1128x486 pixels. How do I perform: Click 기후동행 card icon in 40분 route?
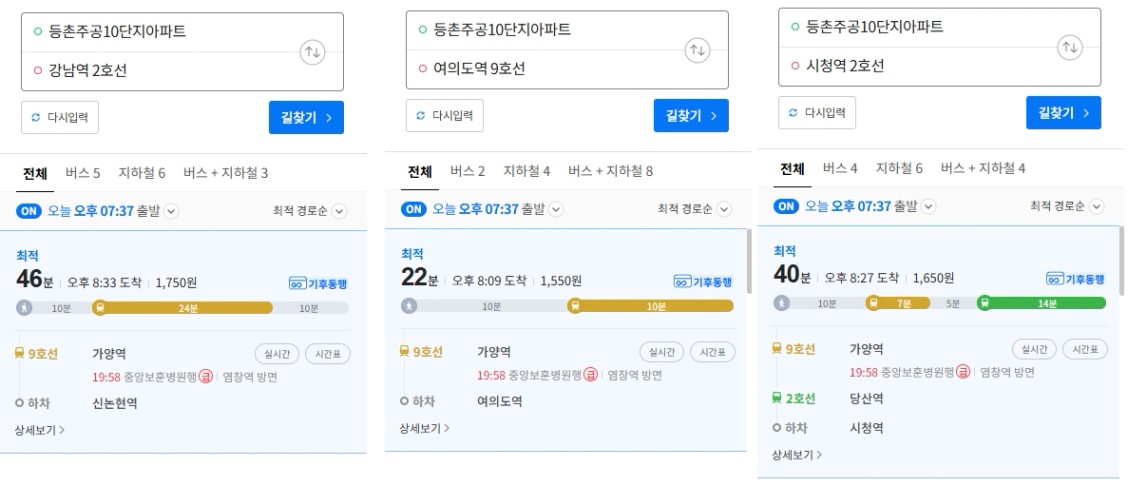(x=1054, y=279)
